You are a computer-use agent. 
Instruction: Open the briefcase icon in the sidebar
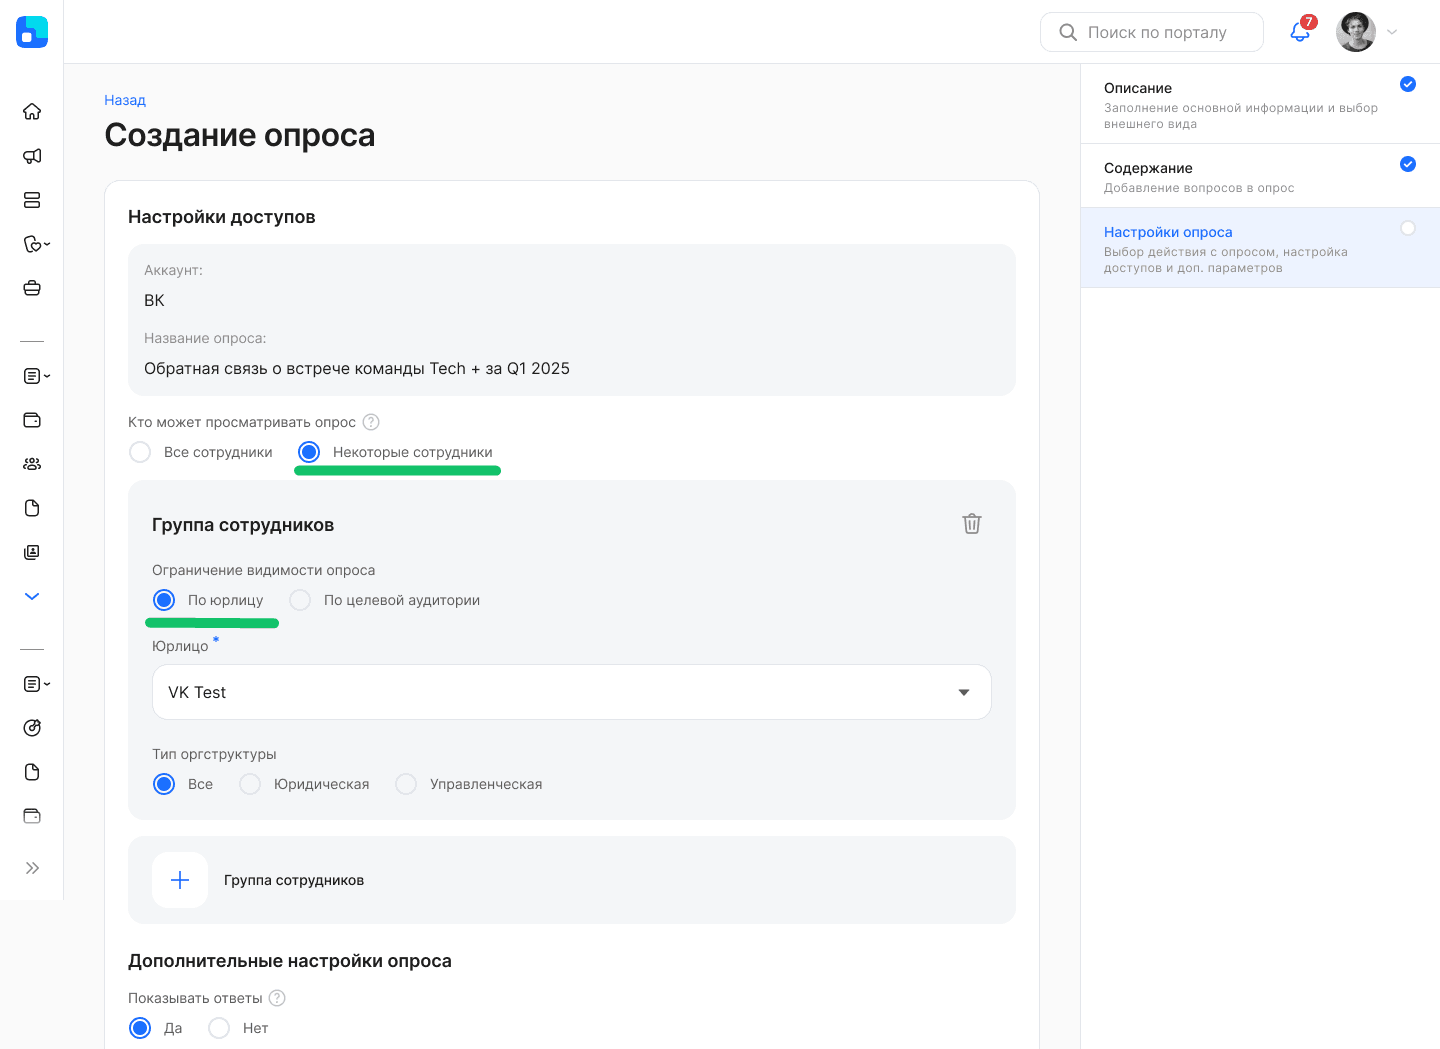[32, 288]
